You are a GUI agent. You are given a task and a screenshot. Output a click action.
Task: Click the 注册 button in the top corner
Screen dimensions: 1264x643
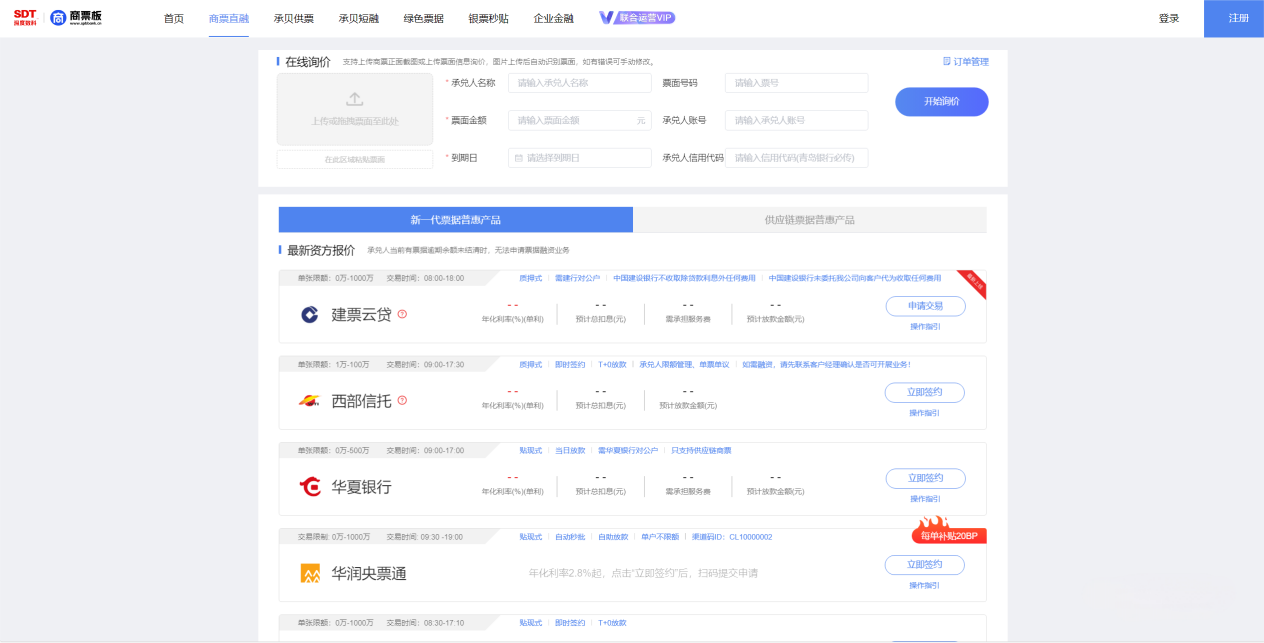(1238, 18)
